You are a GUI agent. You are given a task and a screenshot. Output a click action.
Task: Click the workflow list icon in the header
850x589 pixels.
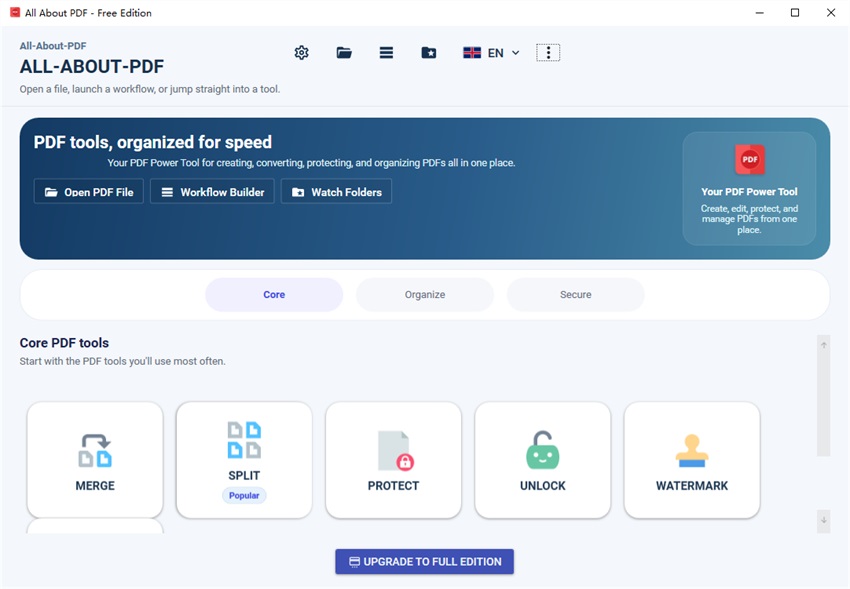pos(386,53)
